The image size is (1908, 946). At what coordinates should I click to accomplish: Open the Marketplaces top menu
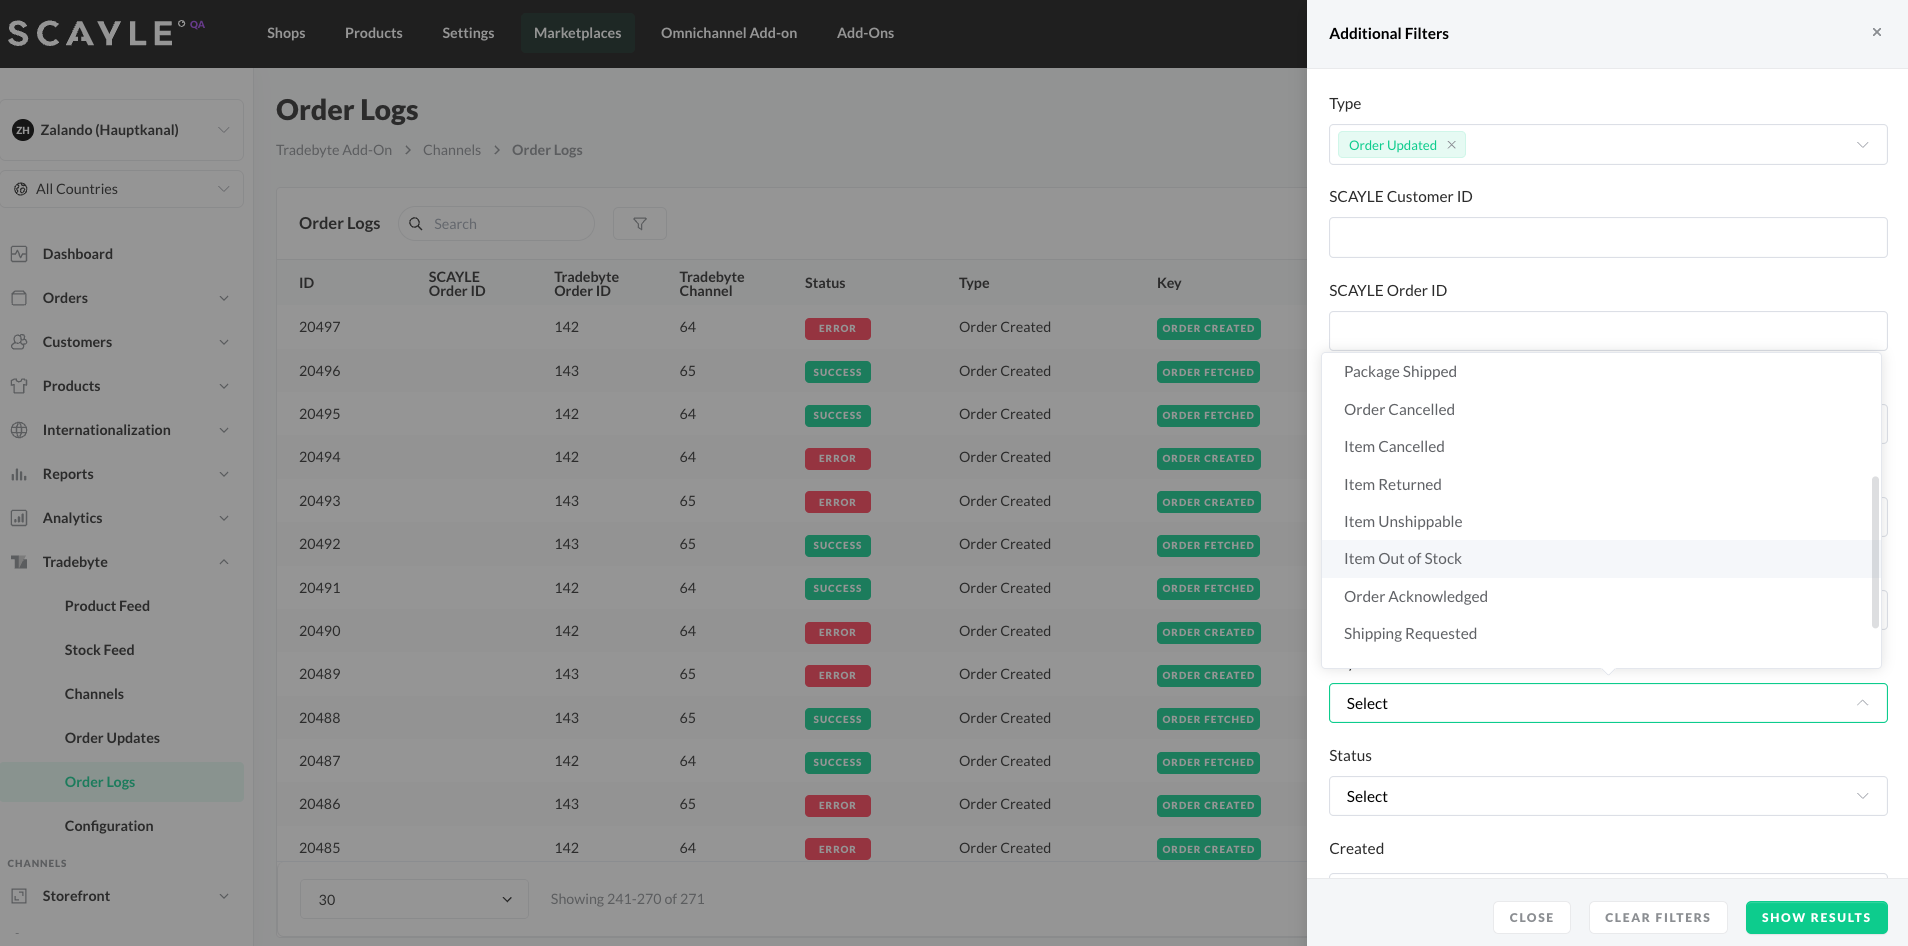(577, 33)
